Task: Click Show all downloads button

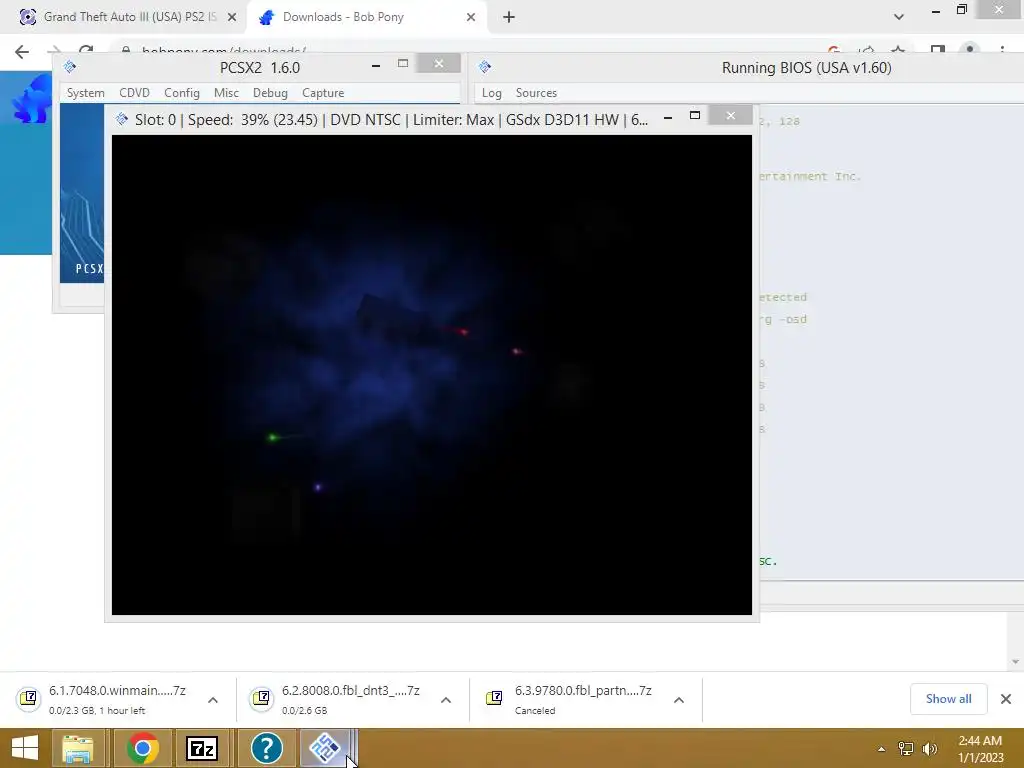Action: tap(948, 699)
